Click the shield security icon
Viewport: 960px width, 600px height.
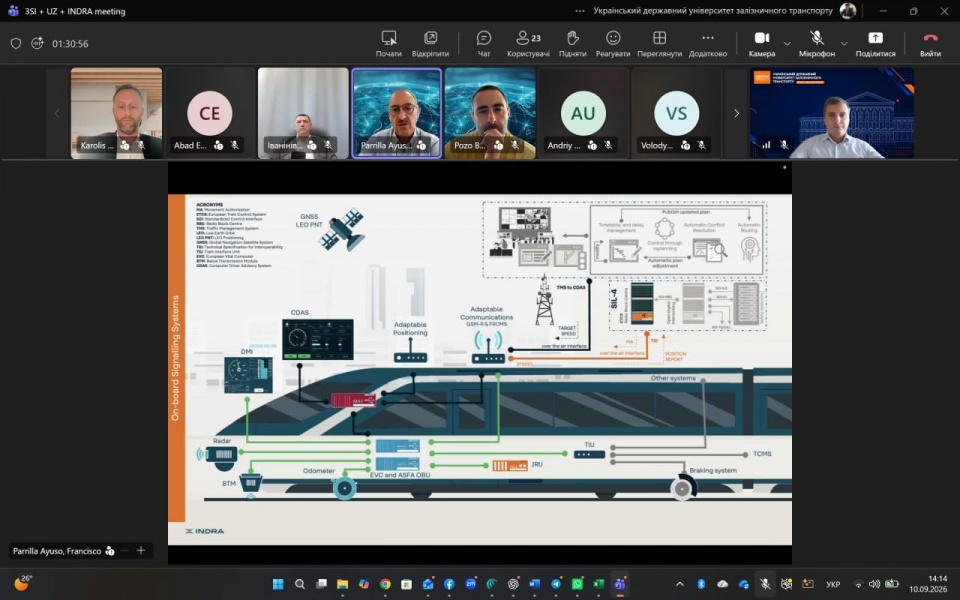click(16, 43)
